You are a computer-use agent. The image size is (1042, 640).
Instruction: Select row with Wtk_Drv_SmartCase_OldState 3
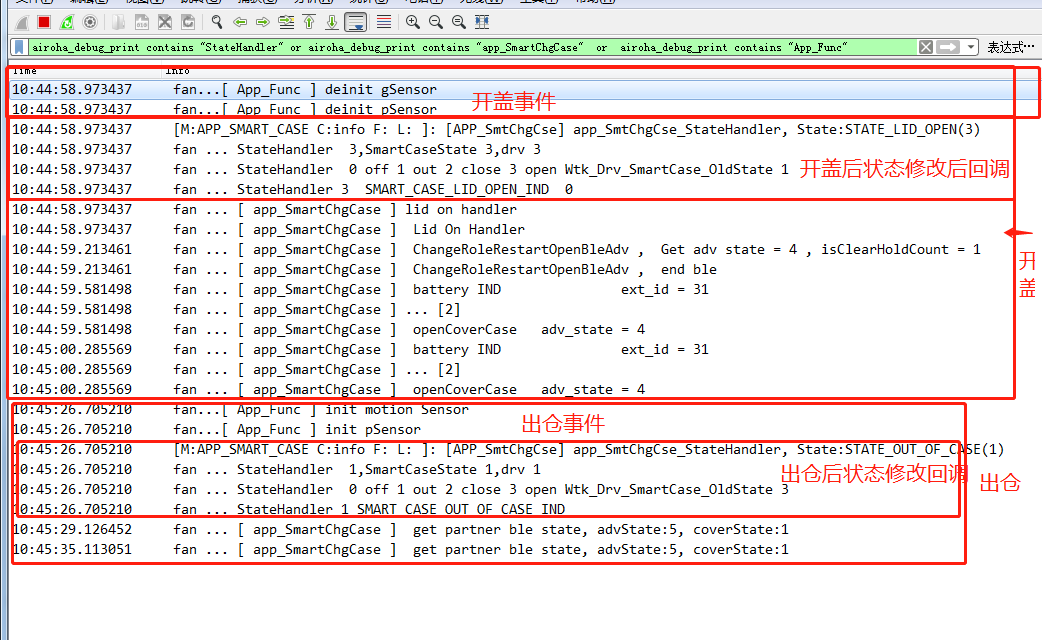(x=524, y=489)
